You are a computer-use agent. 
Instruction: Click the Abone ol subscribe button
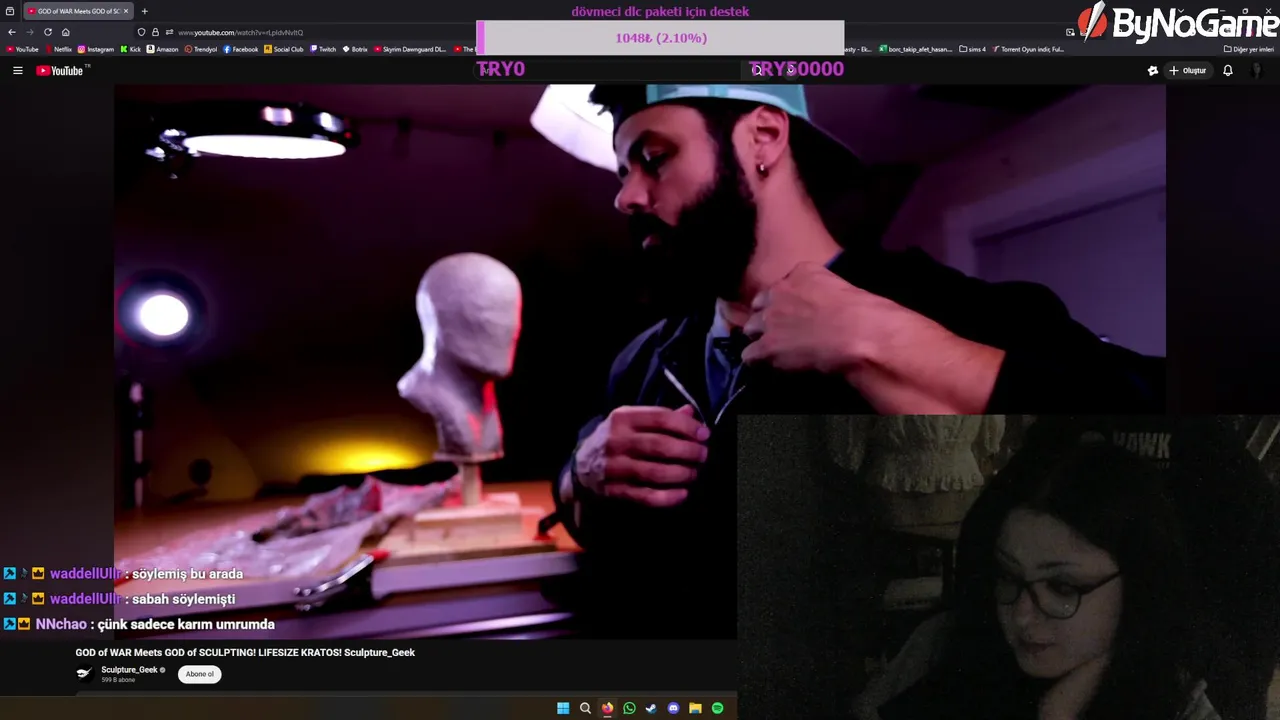coord(199,674)
